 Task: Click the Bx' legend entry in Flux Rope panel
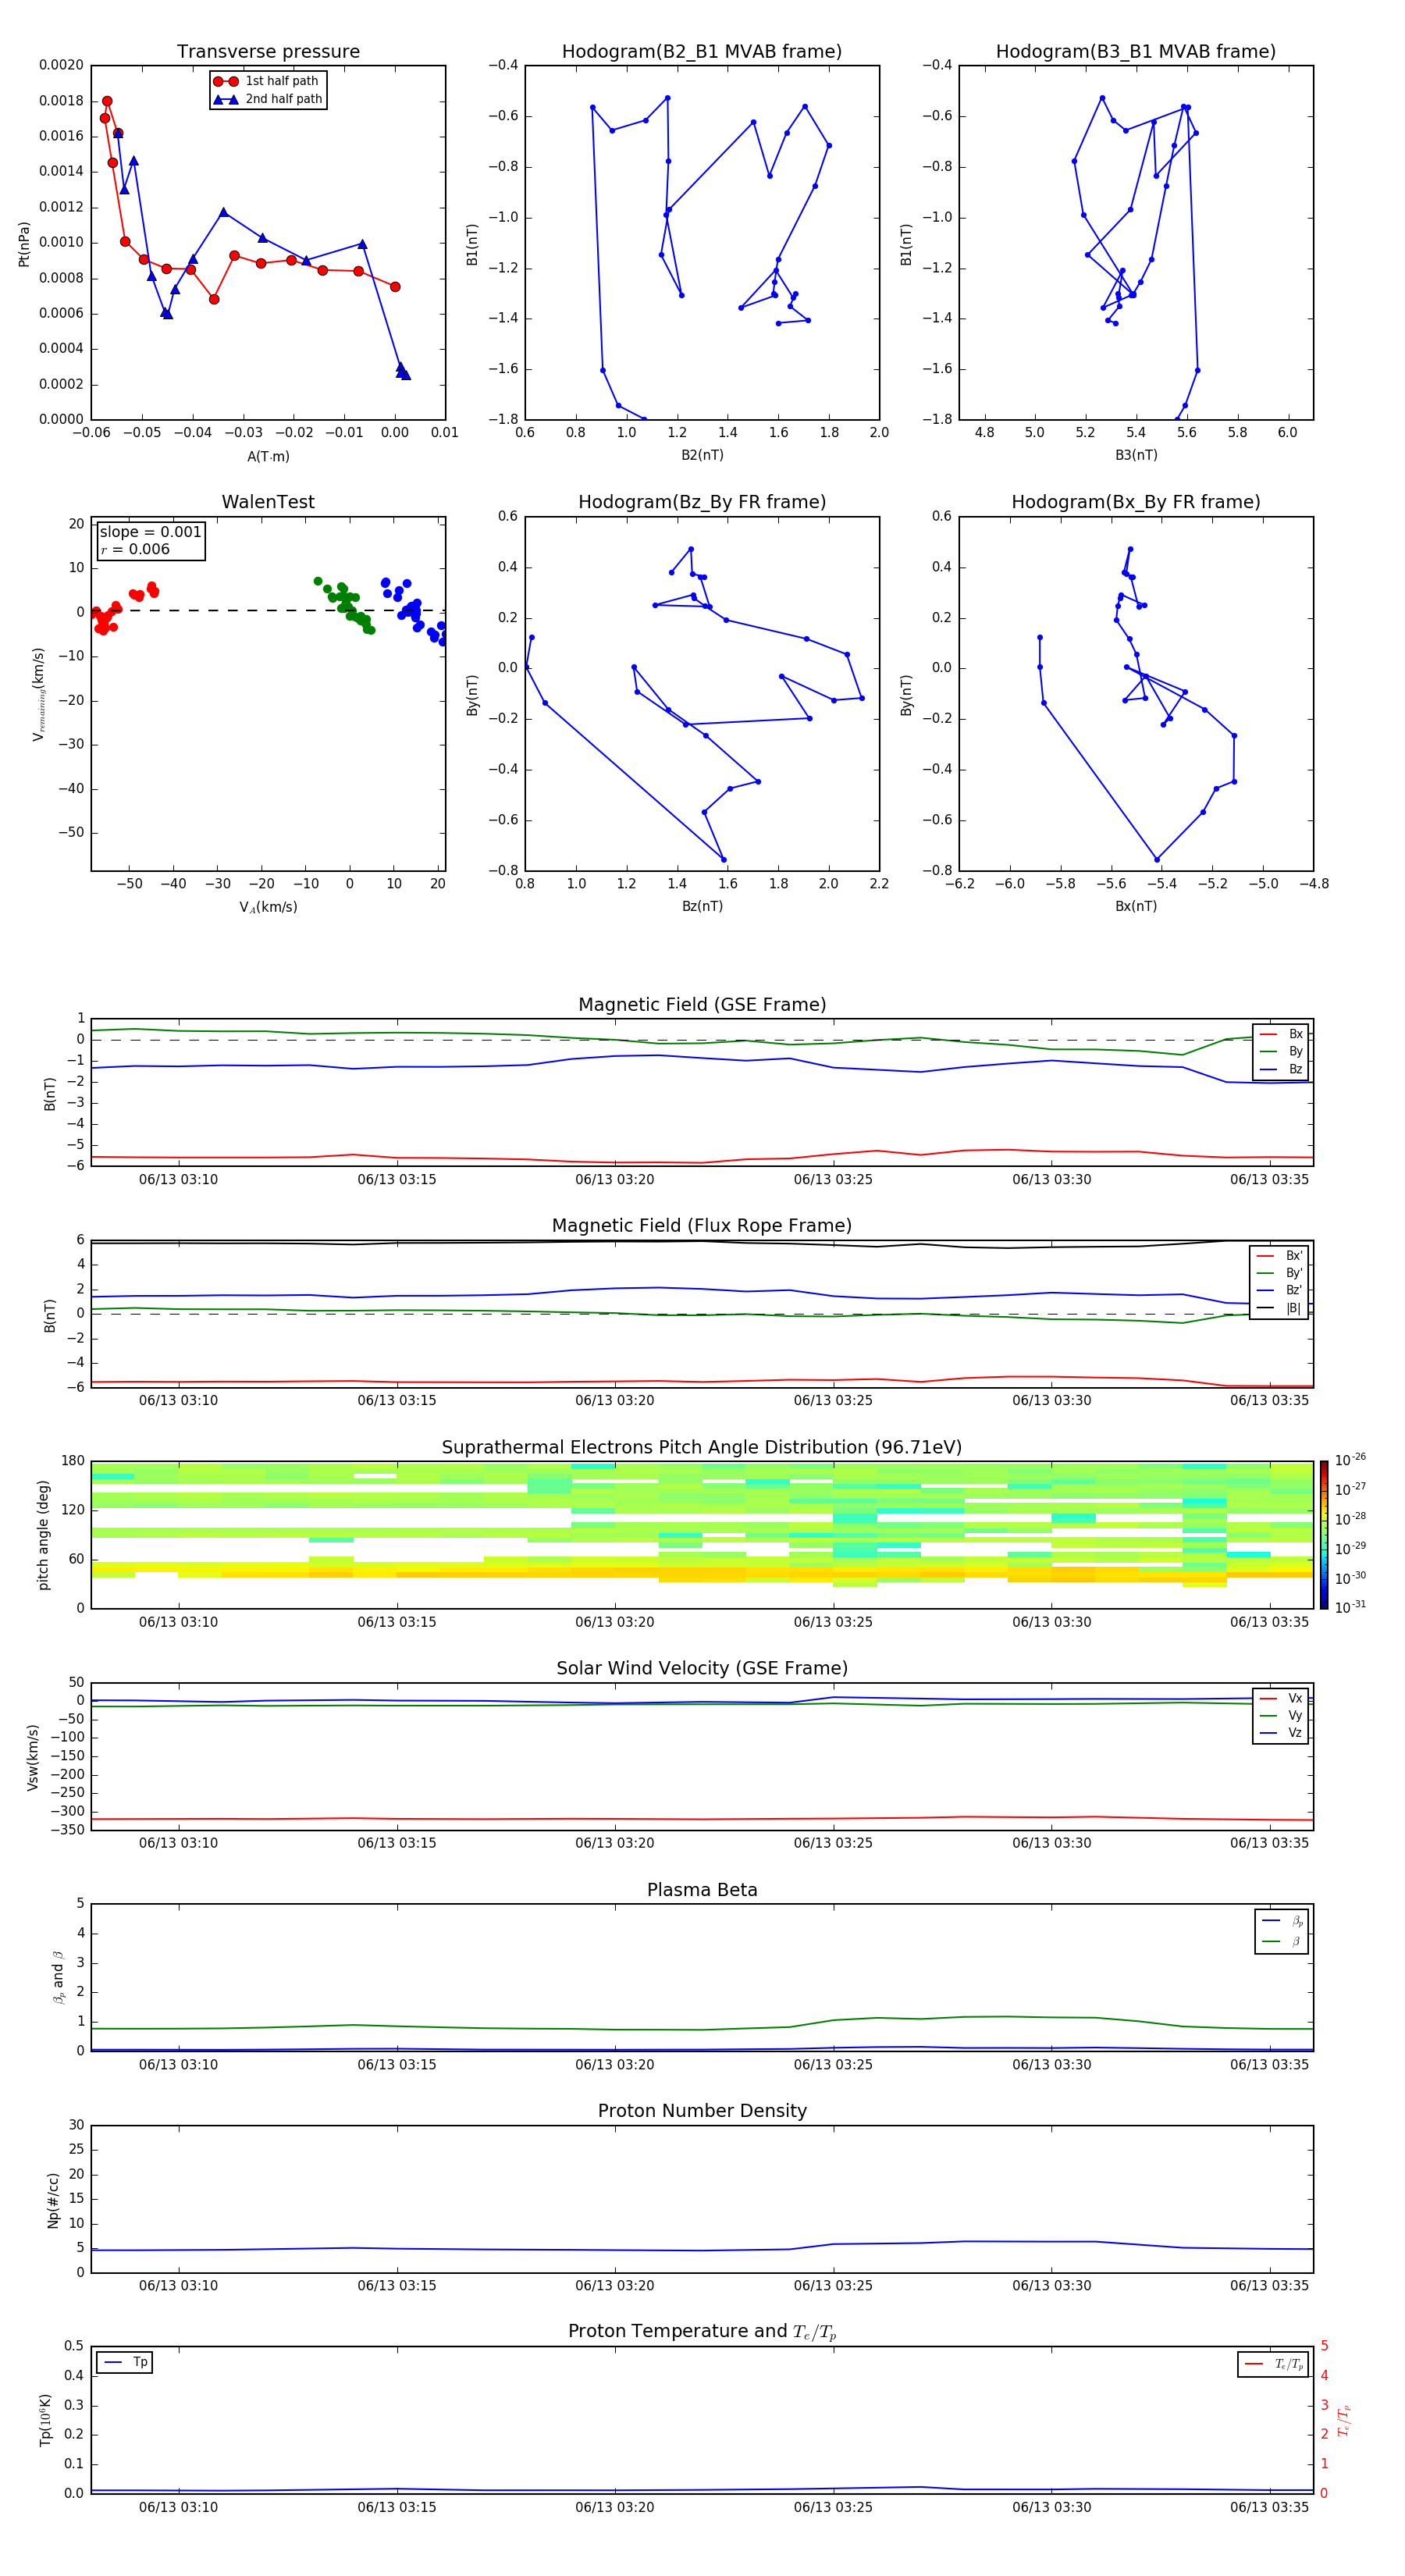(1279, 1256)
